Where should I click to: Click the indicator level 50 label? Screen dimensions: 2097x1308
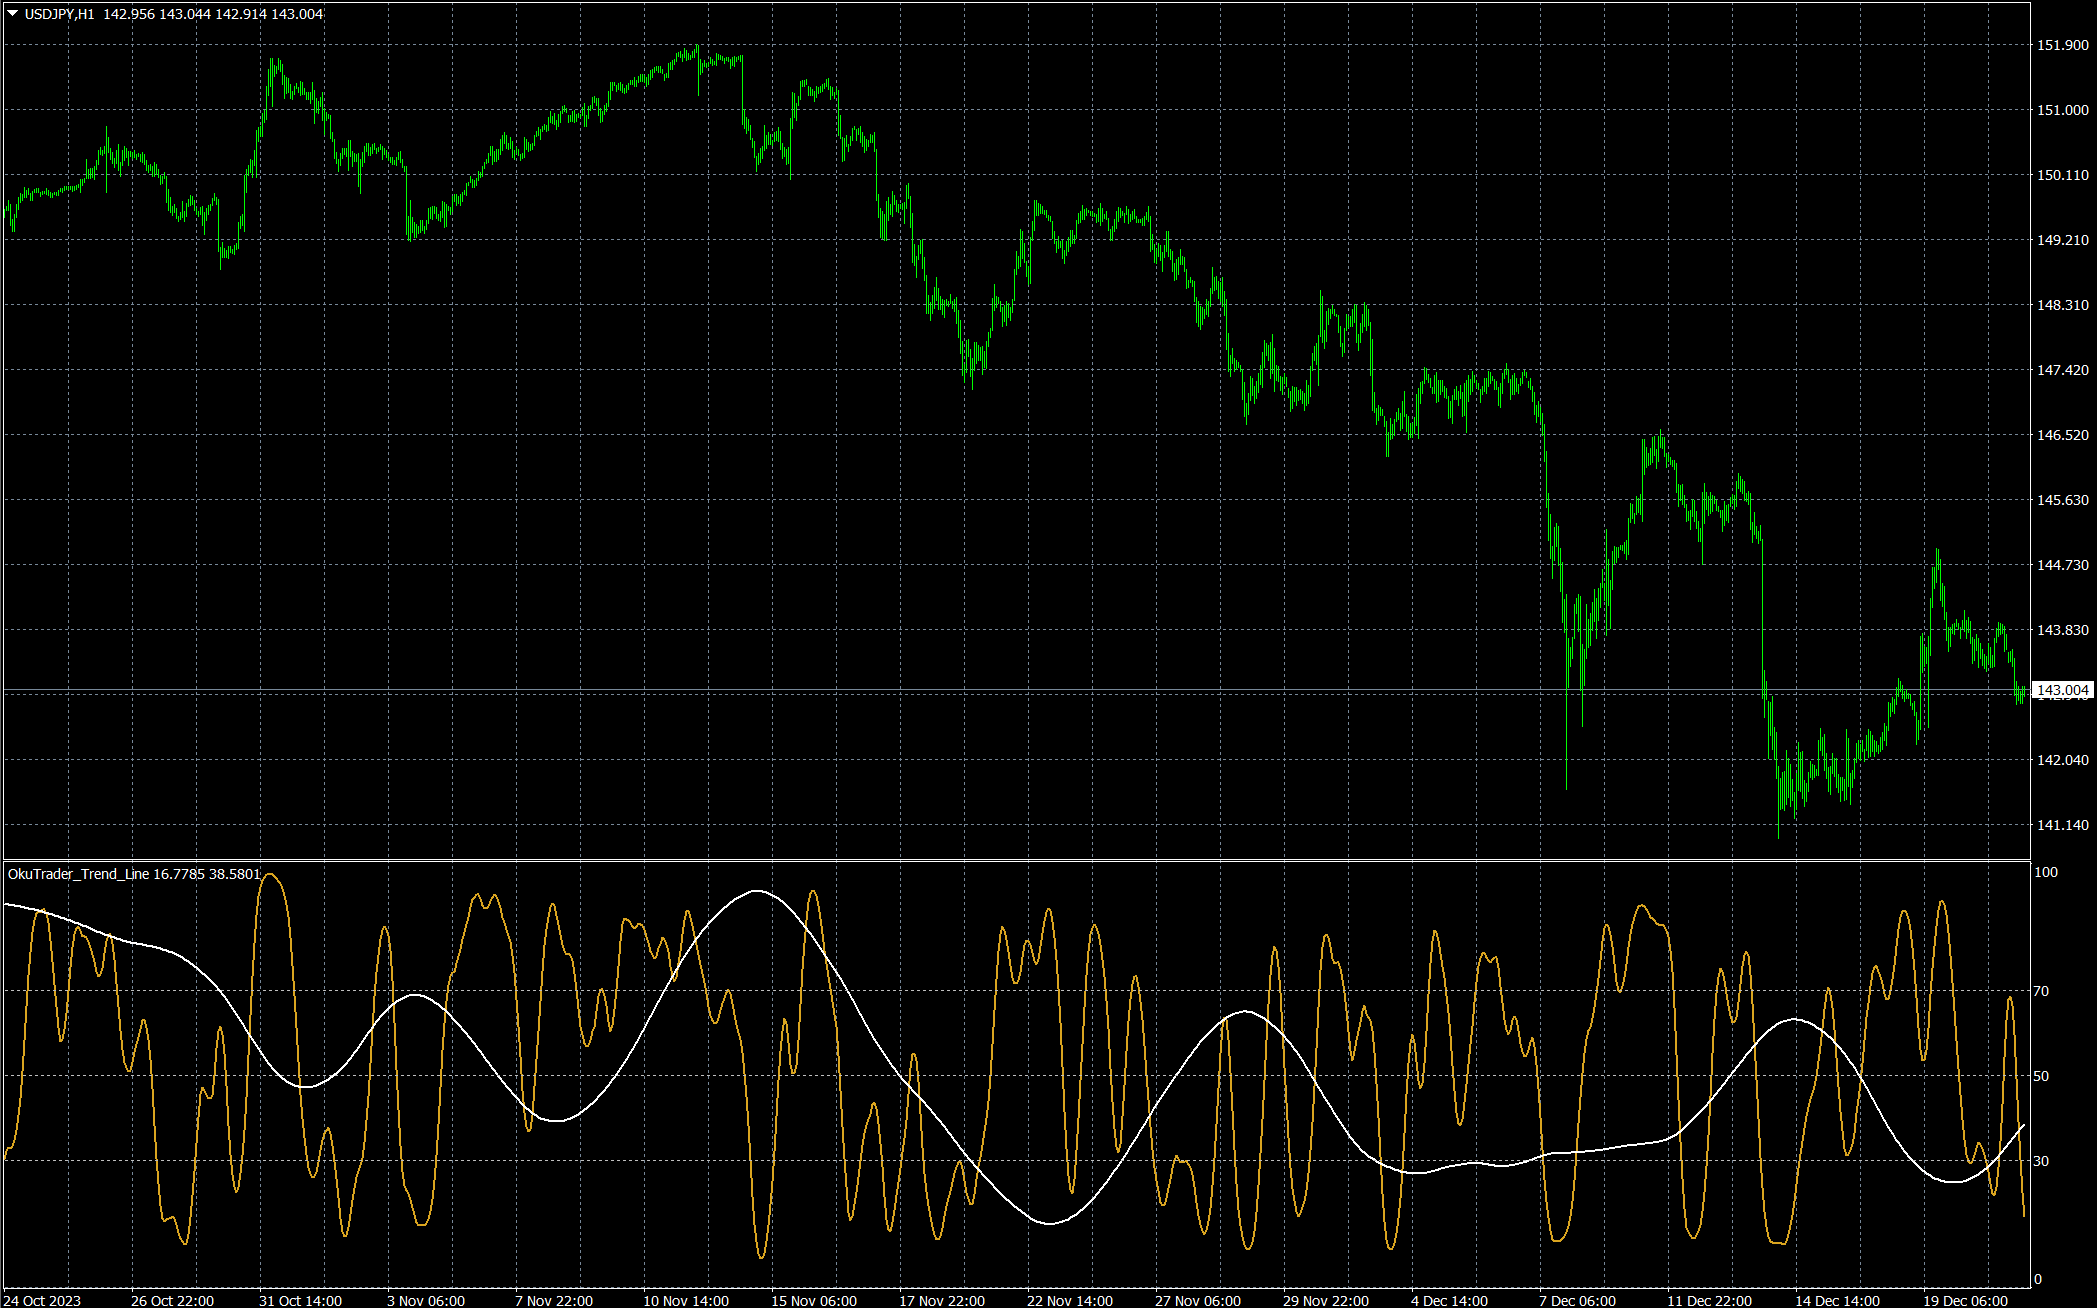pos(2041,1076)
